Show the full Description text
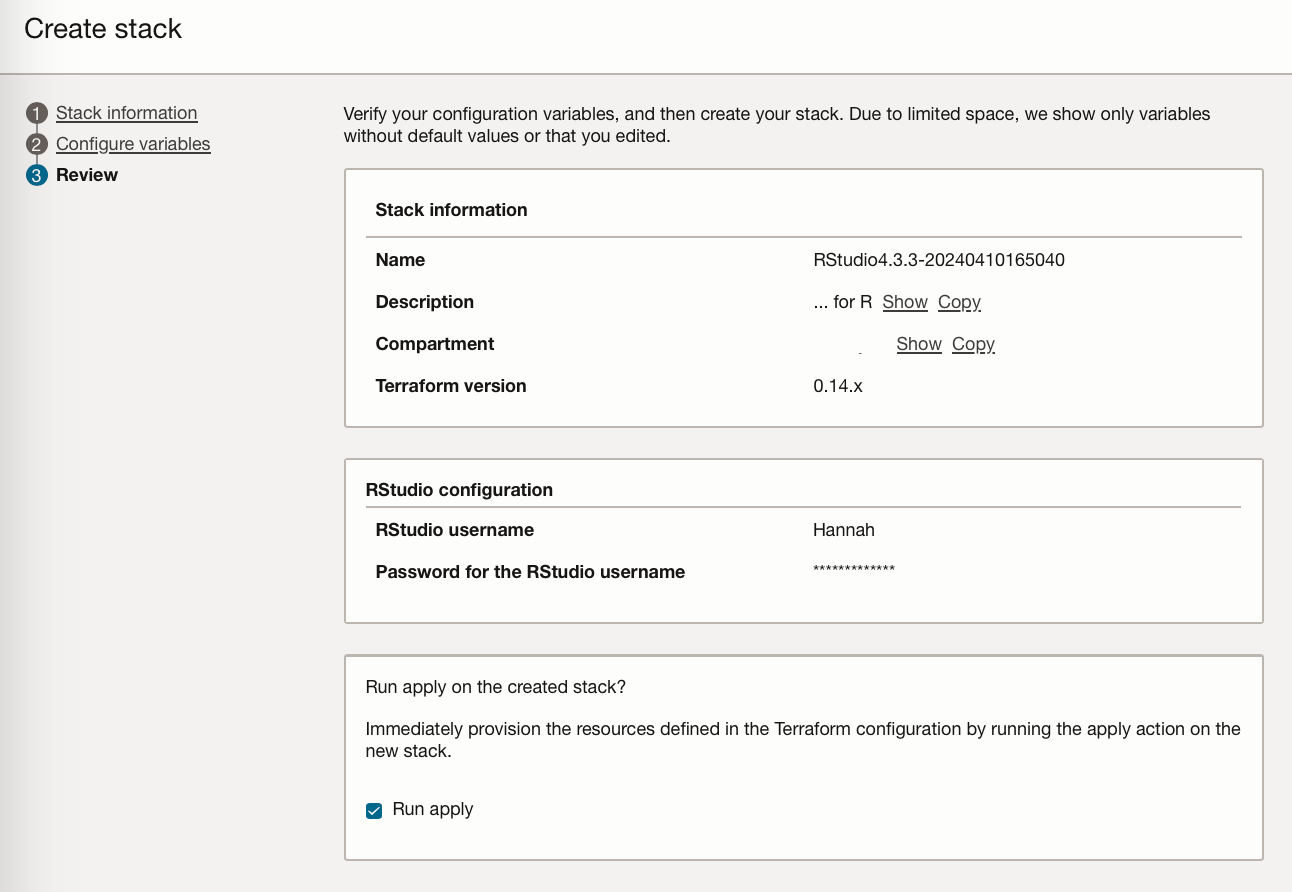Image resolution: width=1292 pixels, height=892 pixels. (x=905, y=302)
